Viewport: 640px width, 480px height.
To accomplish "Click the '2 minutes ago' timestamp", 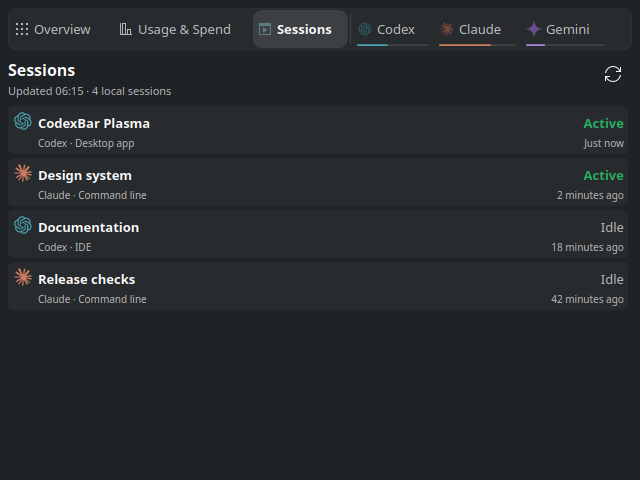I will tap(590, 195).
